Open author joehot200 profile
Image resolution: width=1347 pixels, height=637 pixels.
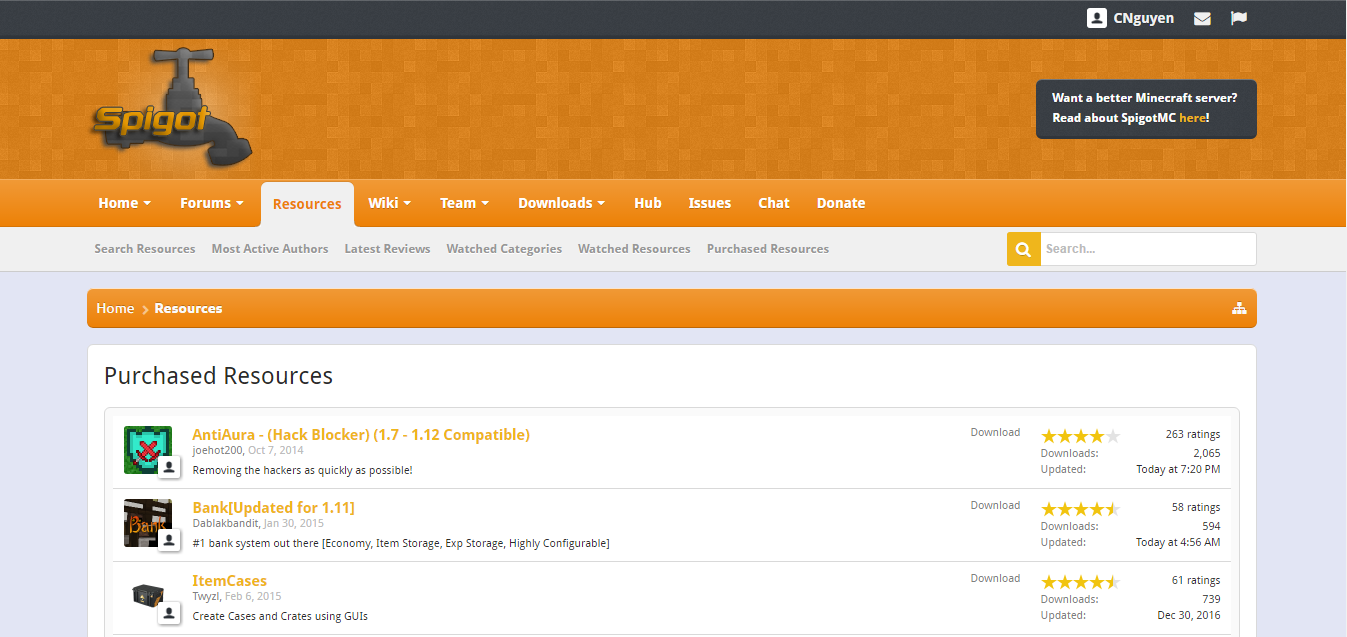click(x=217, y=450)
